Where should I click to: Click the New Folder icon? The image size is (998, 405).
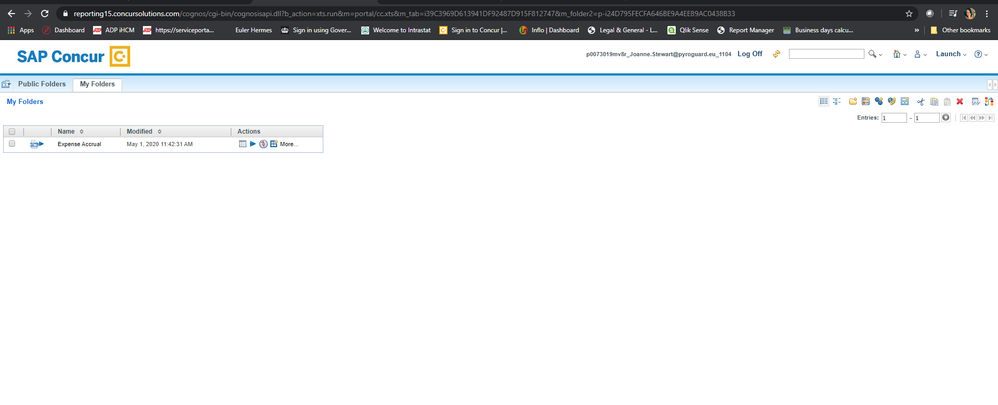tap(853, 101)
